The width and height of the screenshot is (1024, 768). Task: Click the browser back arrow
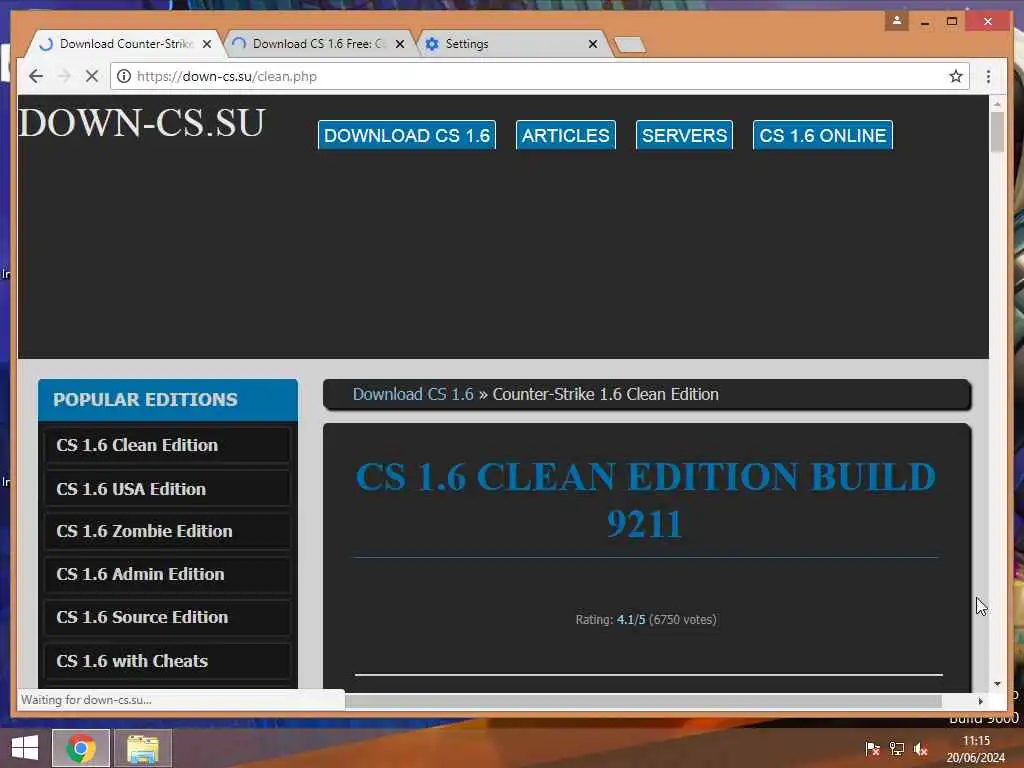(x=37, y=76)
